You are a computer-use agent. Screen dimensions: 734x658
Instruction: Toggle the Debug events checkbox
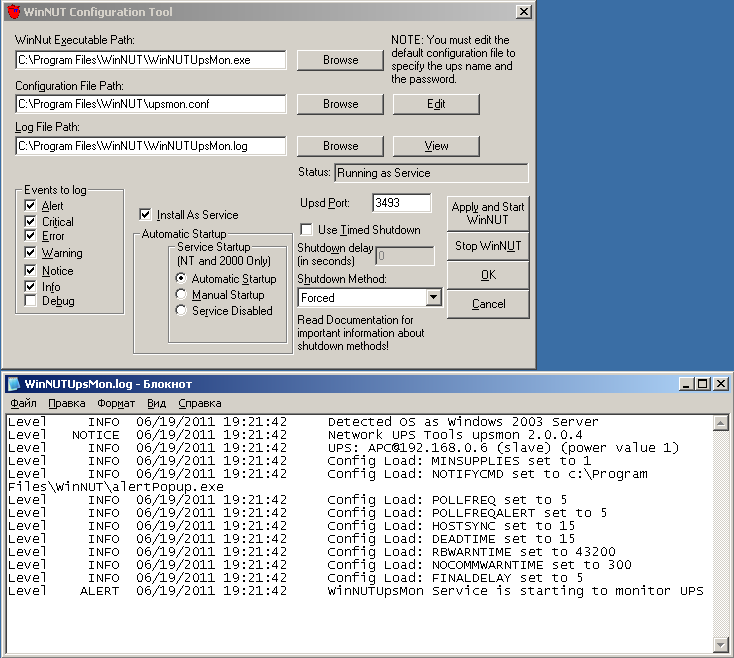31,301
